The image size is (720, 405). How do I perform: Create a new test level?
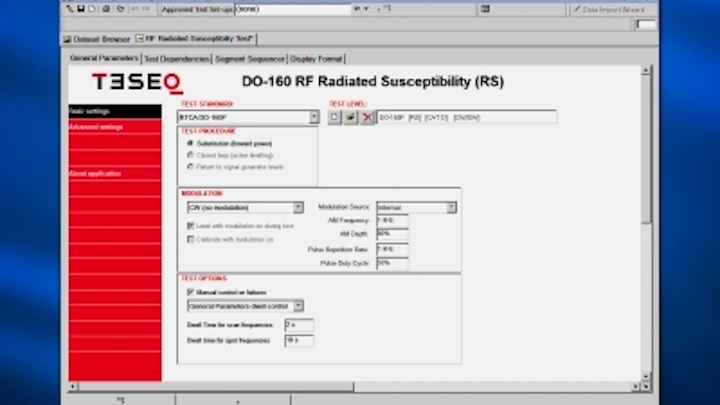point(334,118)
